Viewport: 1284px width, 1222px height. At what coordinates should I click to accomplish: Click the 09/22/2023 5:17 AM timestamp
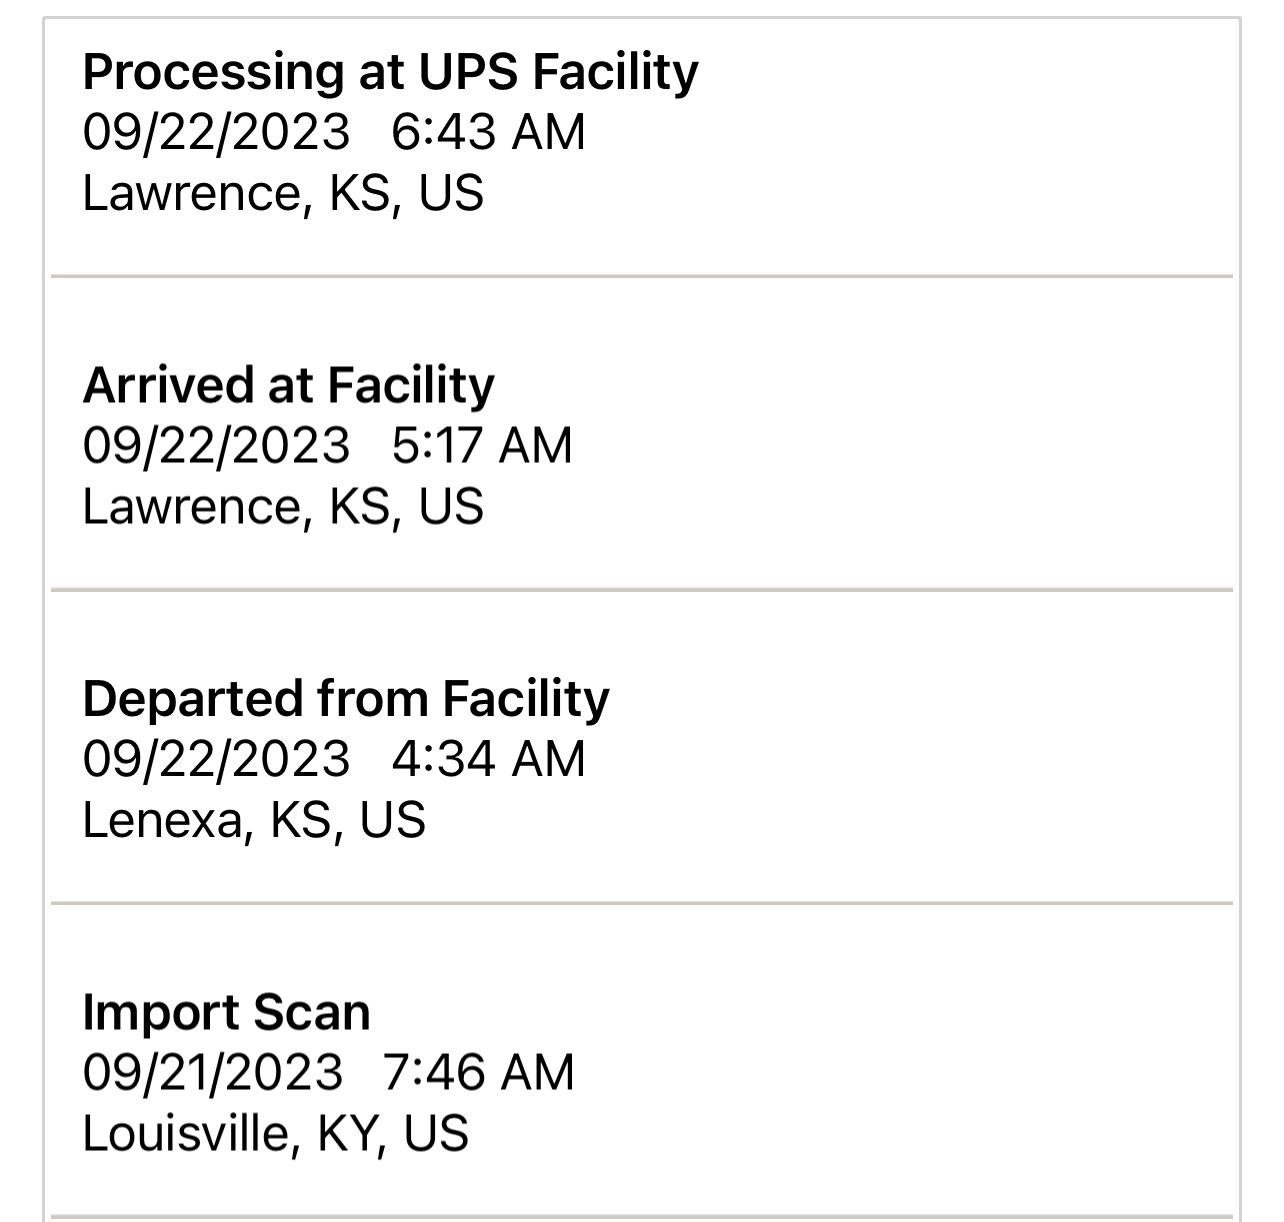[327, 446]
